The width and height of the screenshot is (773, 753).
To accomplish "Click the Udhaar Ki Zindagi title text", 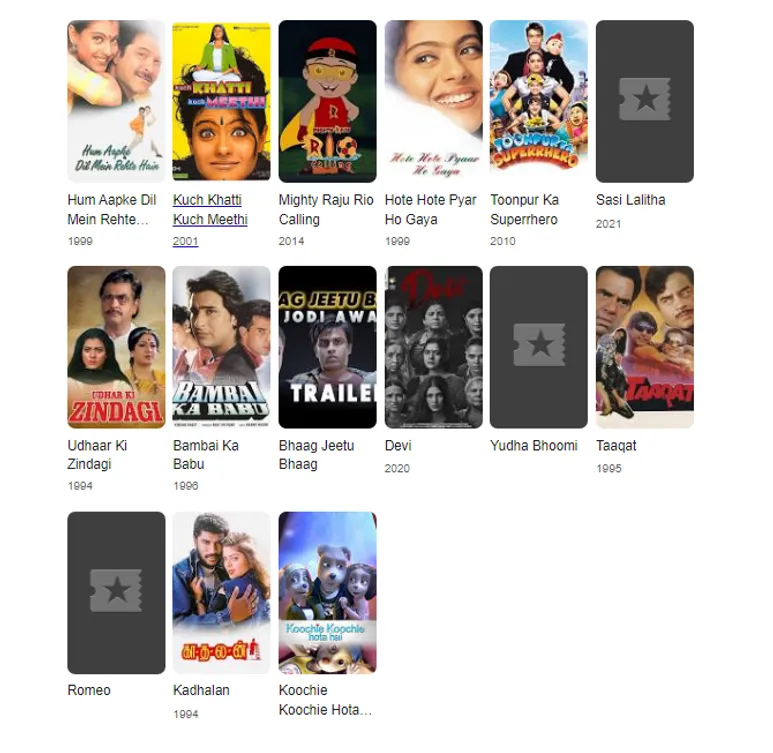I will click(x=97, y=455).
